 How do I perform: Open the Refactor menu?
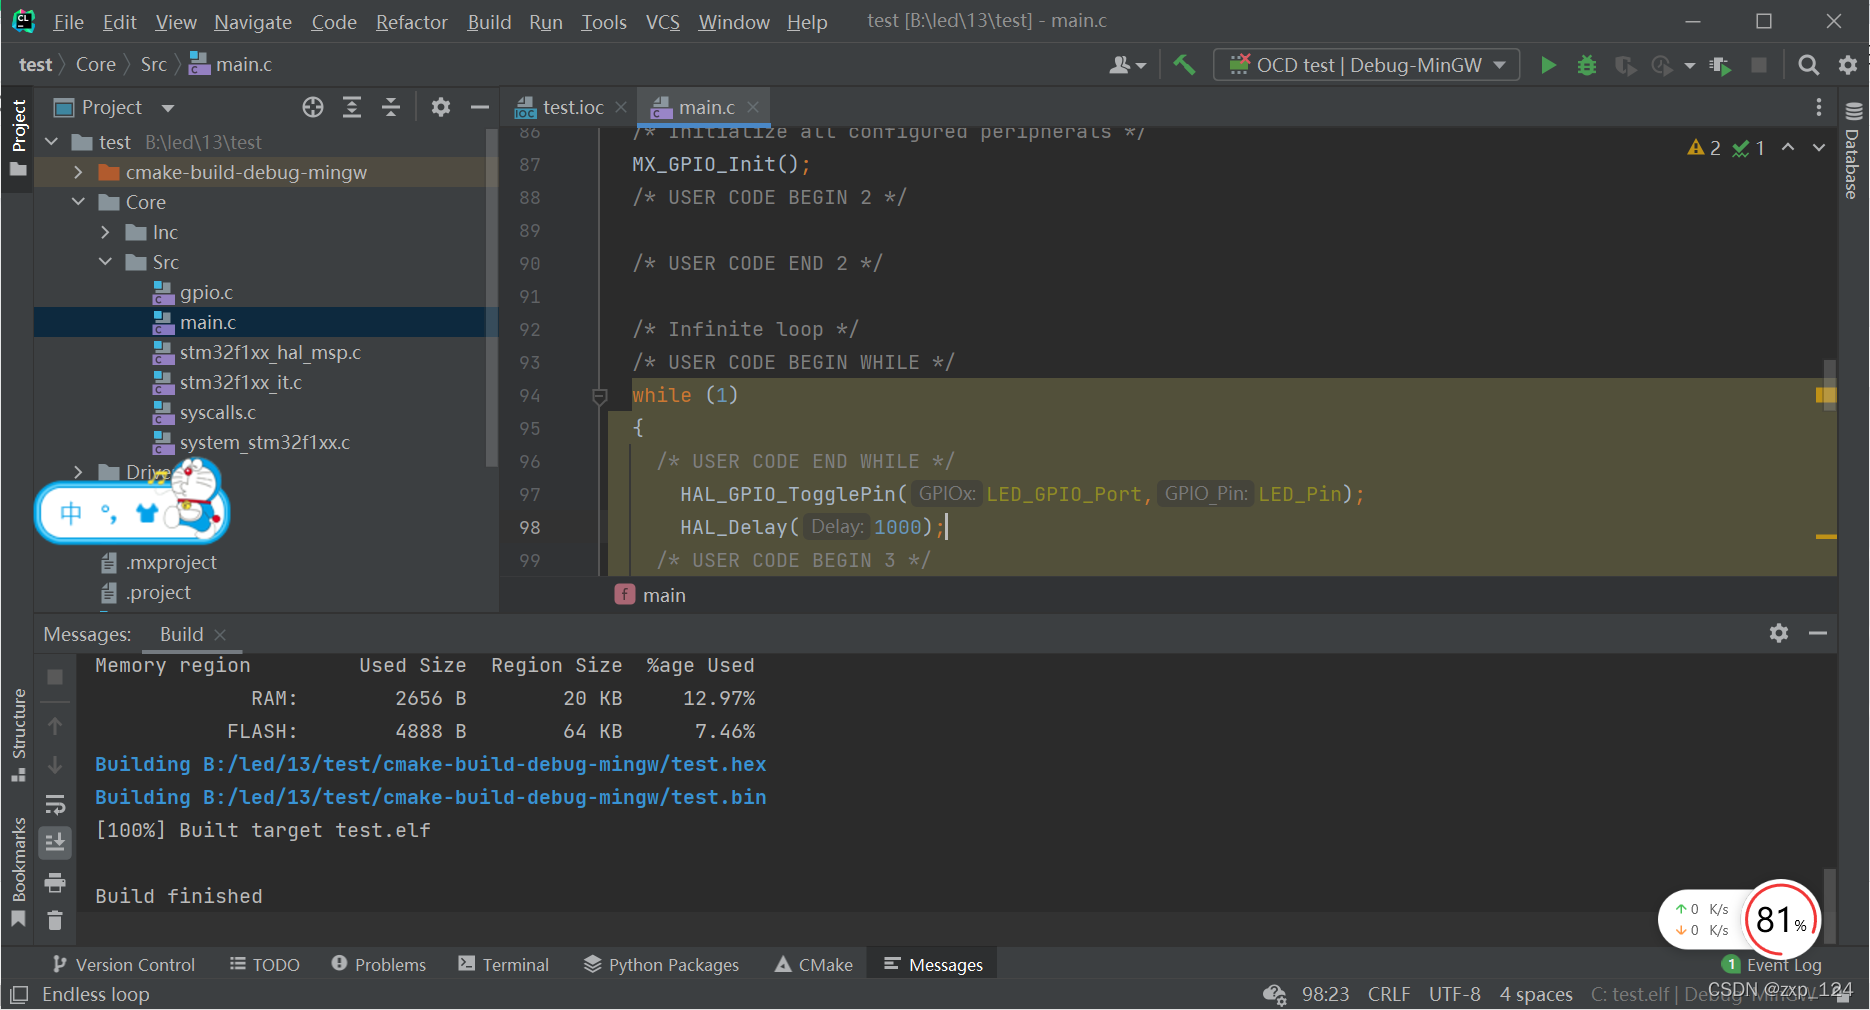411,21
